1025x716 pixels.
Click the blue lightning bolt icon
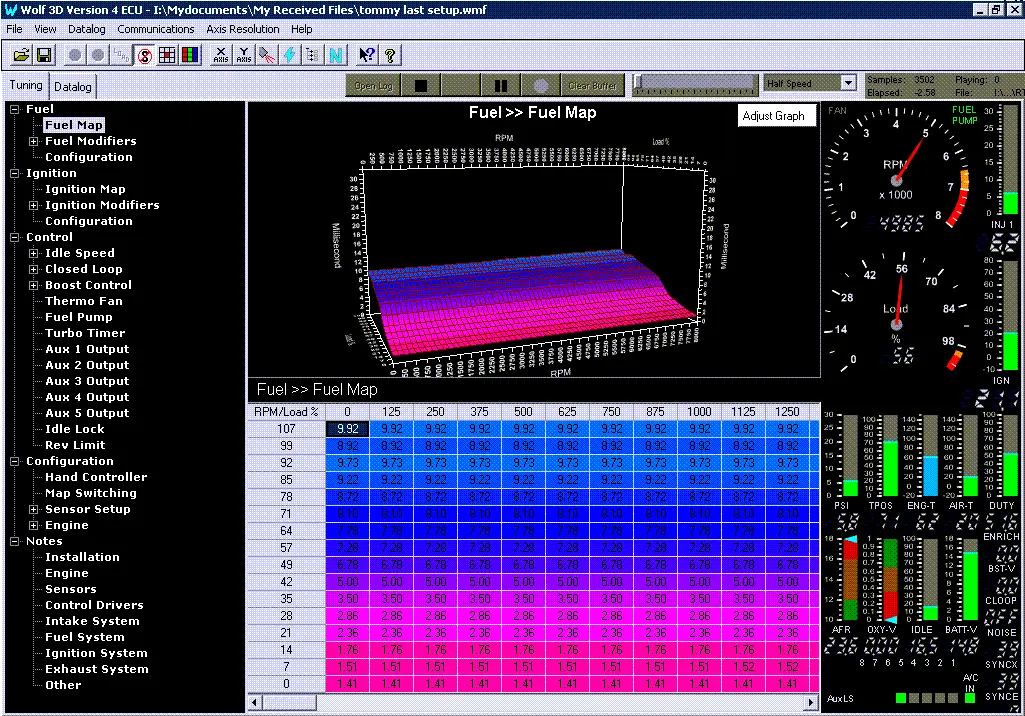[x=290, y=55]
